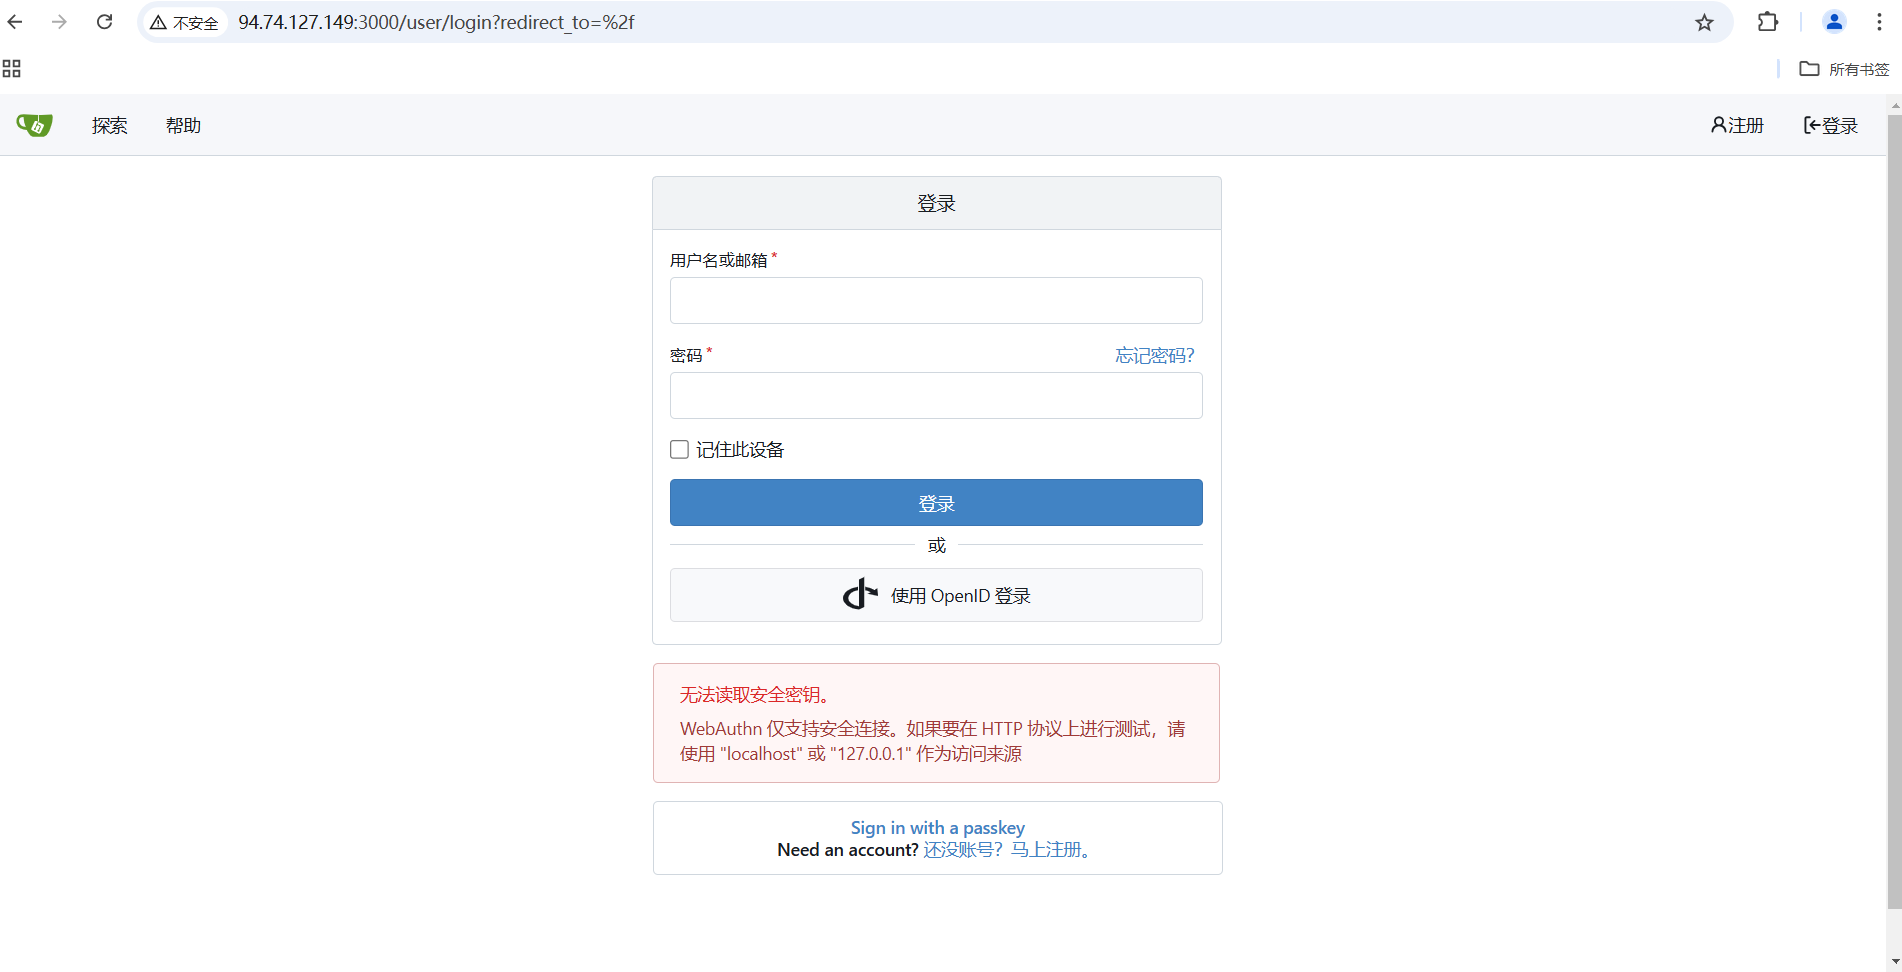The image size is (1902, 972).
Task: Enable the 记住此设备 checkbox
Action: [x=679, y=449]
